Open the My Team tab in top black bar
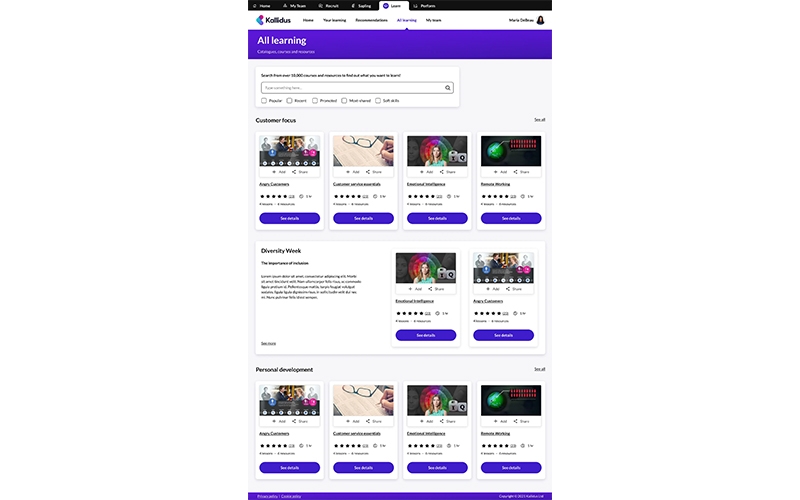The image size is (800, 500). pos(294,6)
